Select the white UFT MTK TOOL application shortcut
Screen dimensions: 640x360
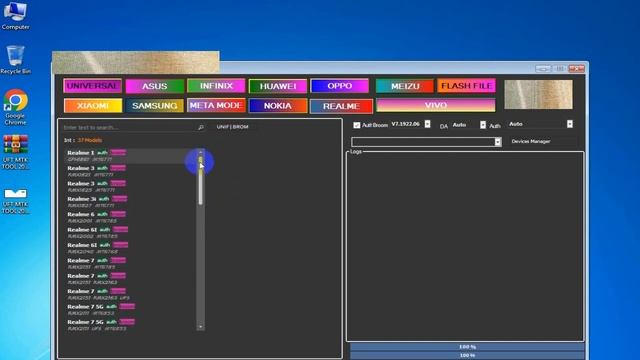point(15,201)
